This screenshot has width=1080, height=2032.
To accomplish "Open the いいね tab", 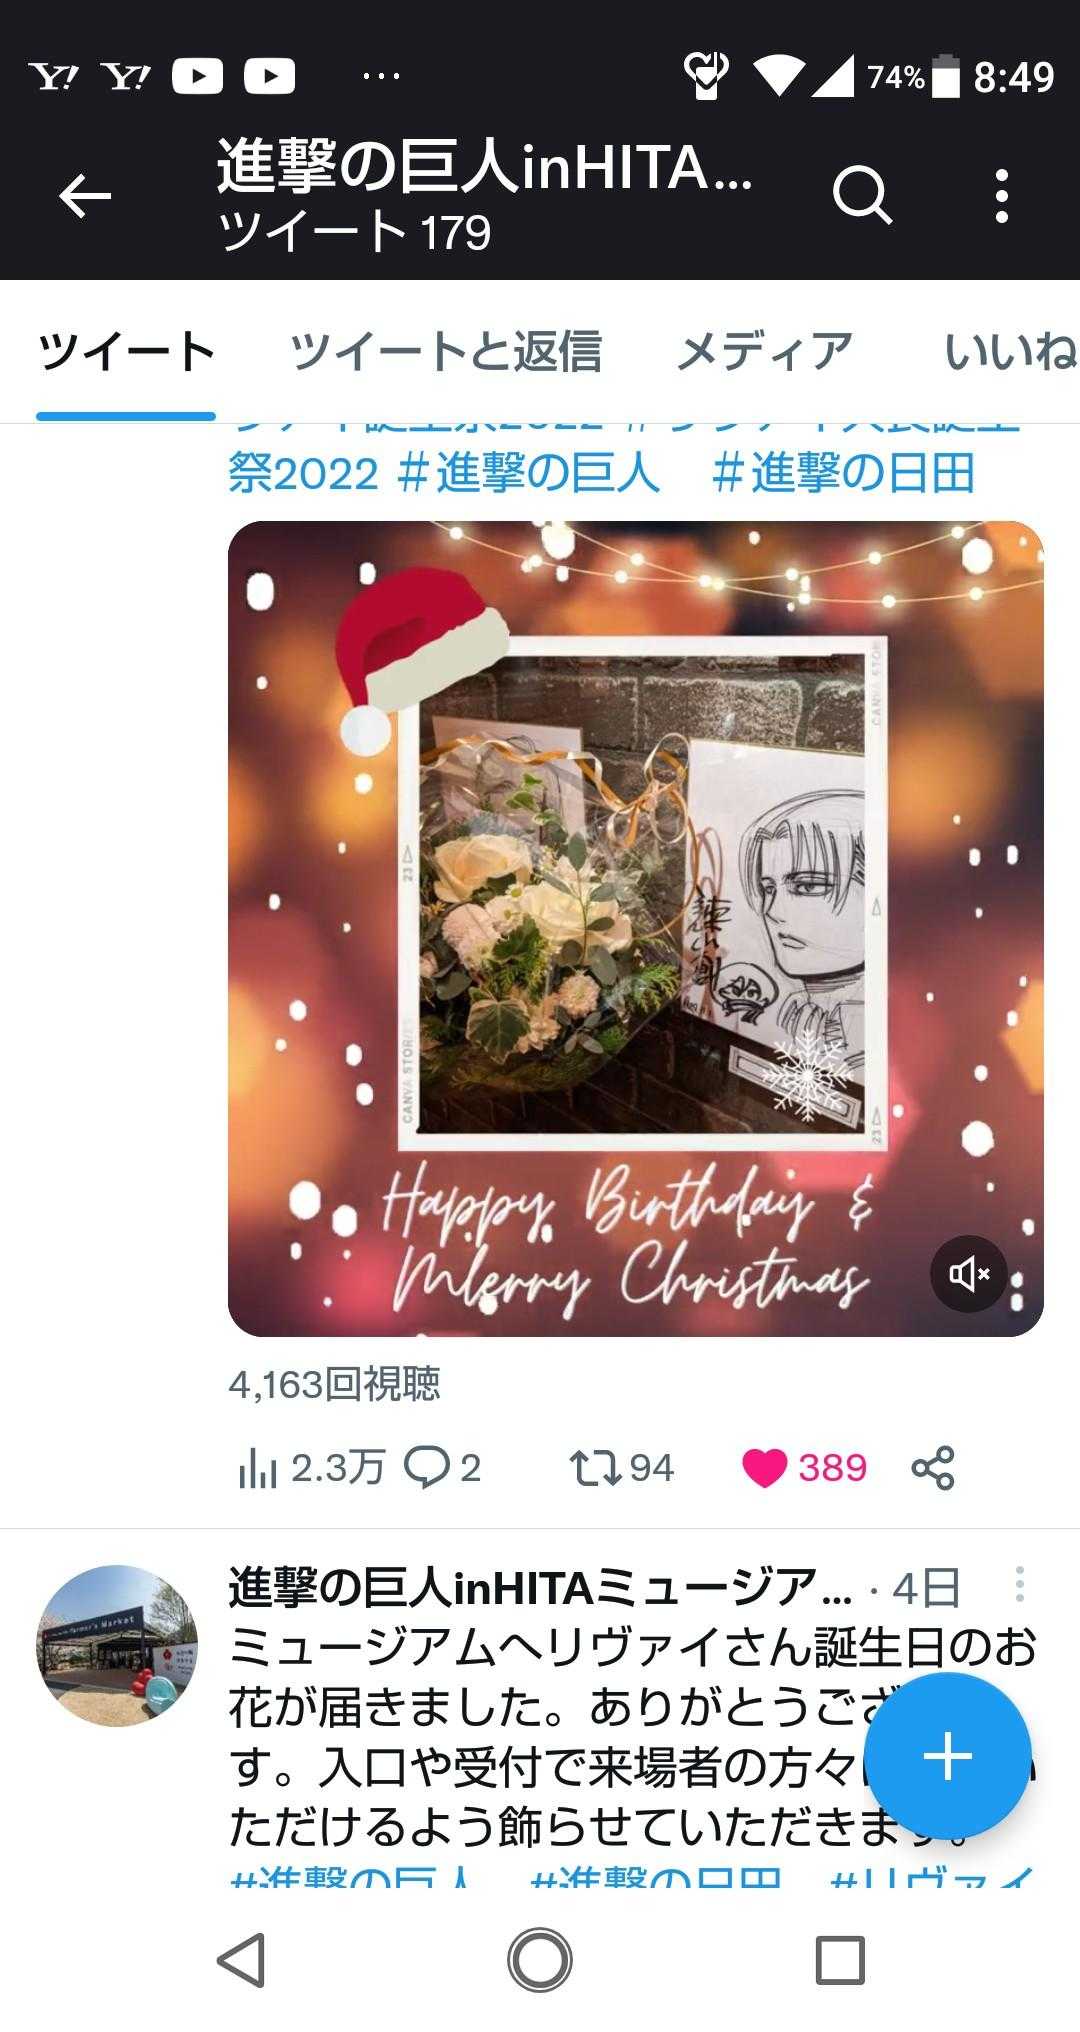I will pos(1008,352).
